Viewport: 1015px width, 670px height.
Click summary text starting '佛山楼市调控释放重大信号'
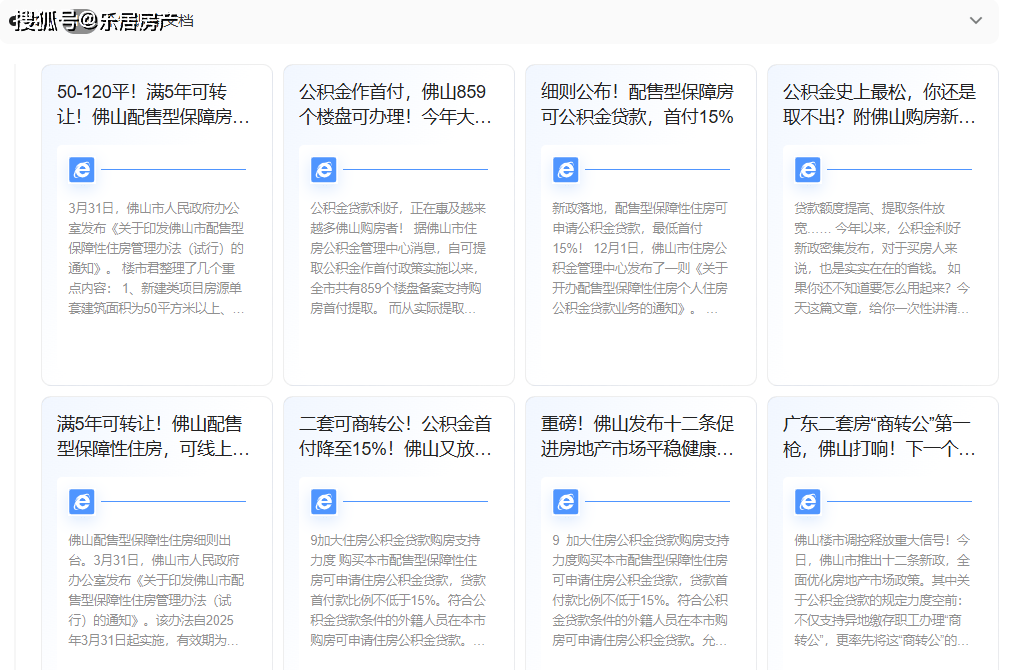pos(882,590)
